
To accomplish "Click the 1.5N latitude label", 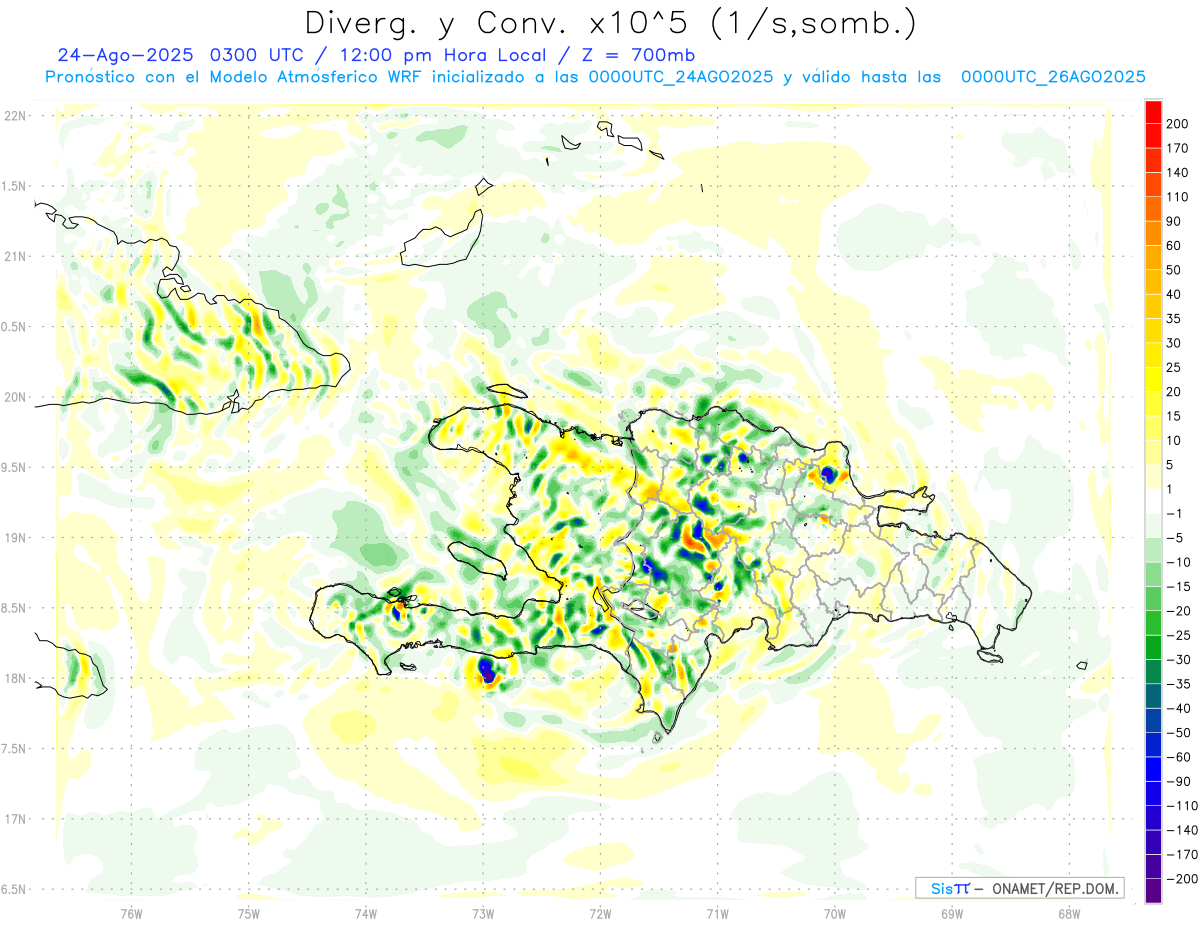I will [14, 186].
